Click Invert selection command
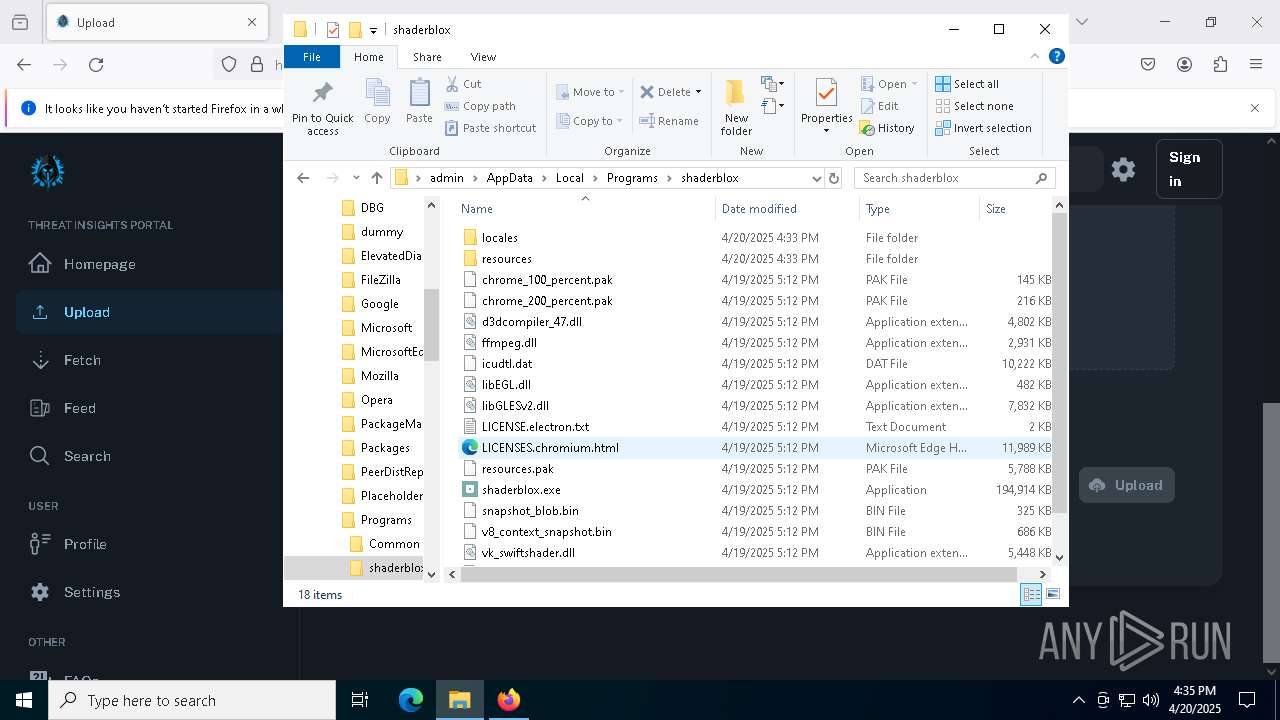 [x=983, y=128]
